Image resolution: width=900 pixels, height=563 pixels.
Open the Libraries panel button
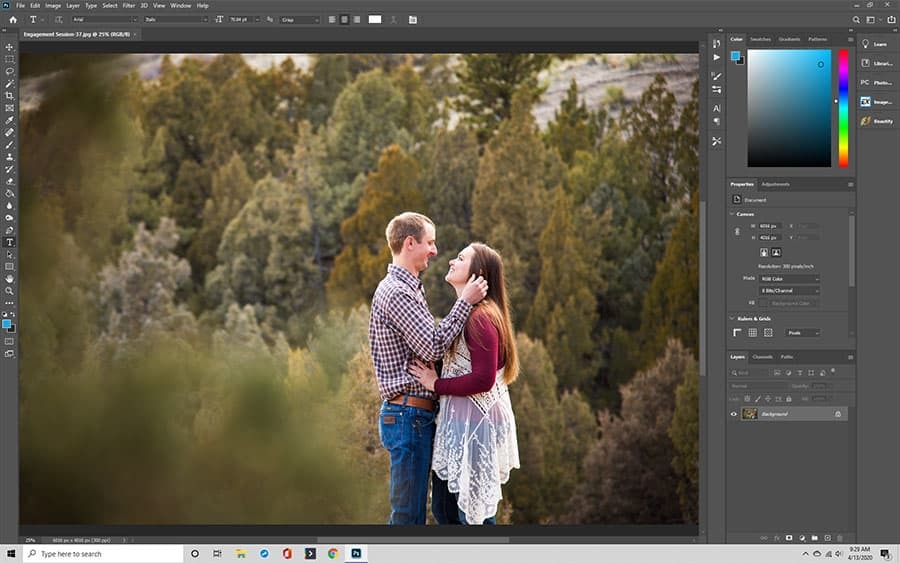(877, 63)
